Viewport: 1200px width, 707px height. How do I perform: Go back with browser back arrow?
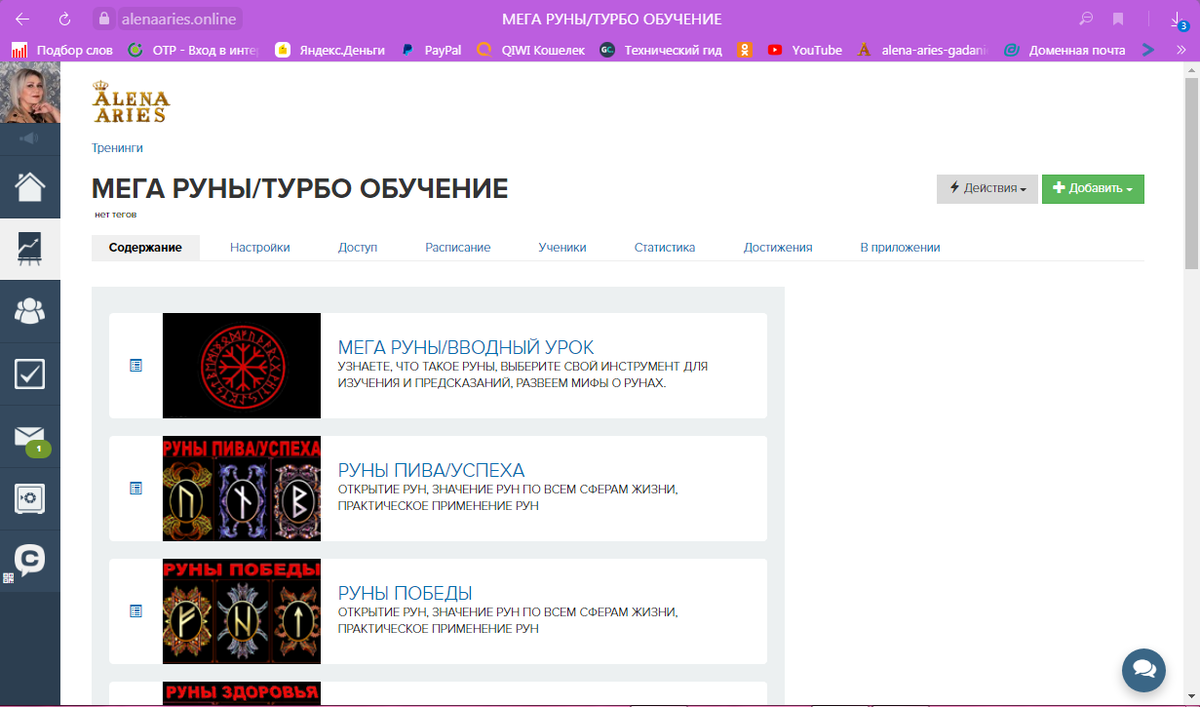point(22,19)
